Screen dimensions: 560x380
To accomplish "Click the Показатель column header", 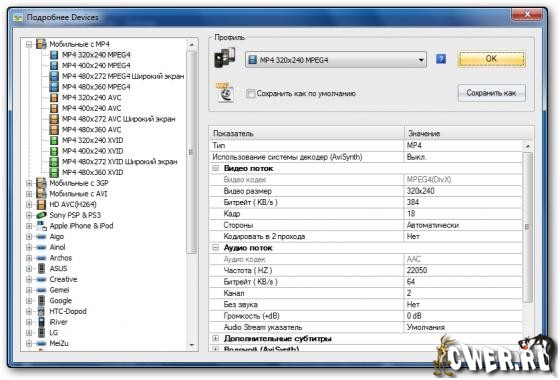I will pos(307,133).
